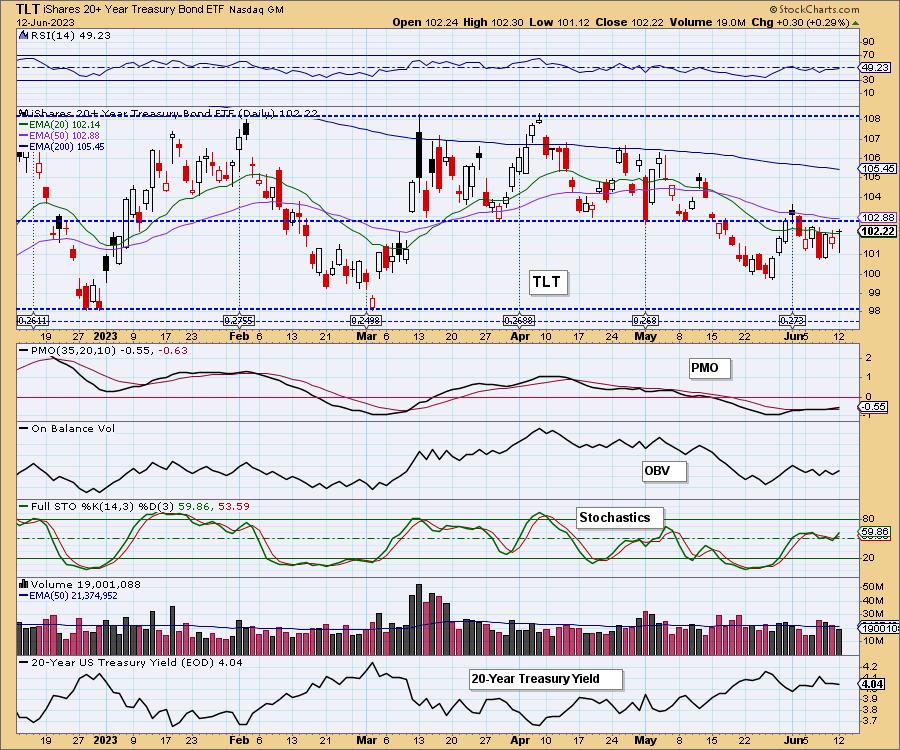Click the Close 102.22 value in header

click(629, 22)
